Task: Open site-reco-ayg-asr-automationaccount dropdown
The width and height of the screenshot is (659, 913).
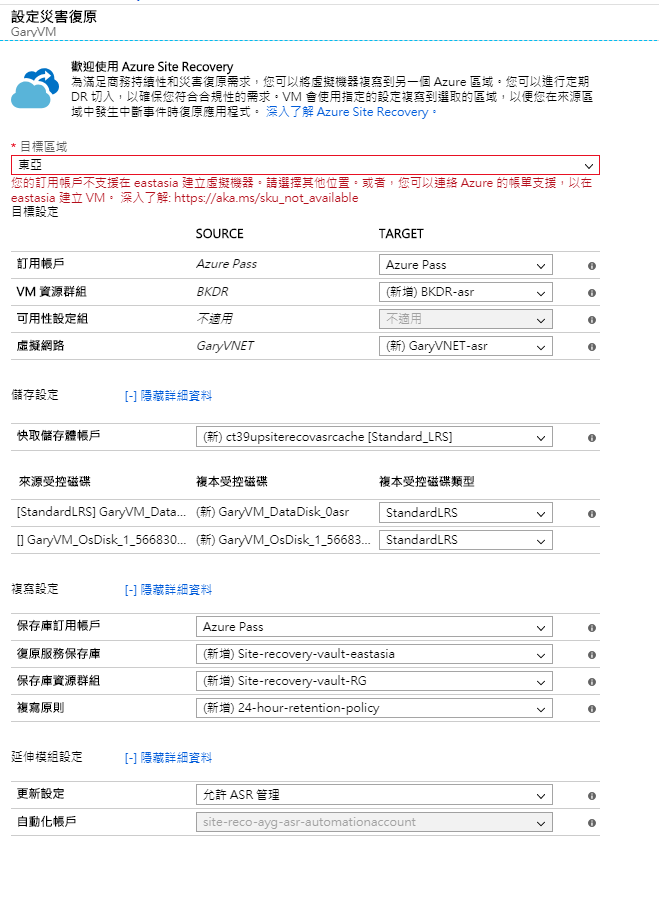Action: pyautogui.click(x=374, y=822)
